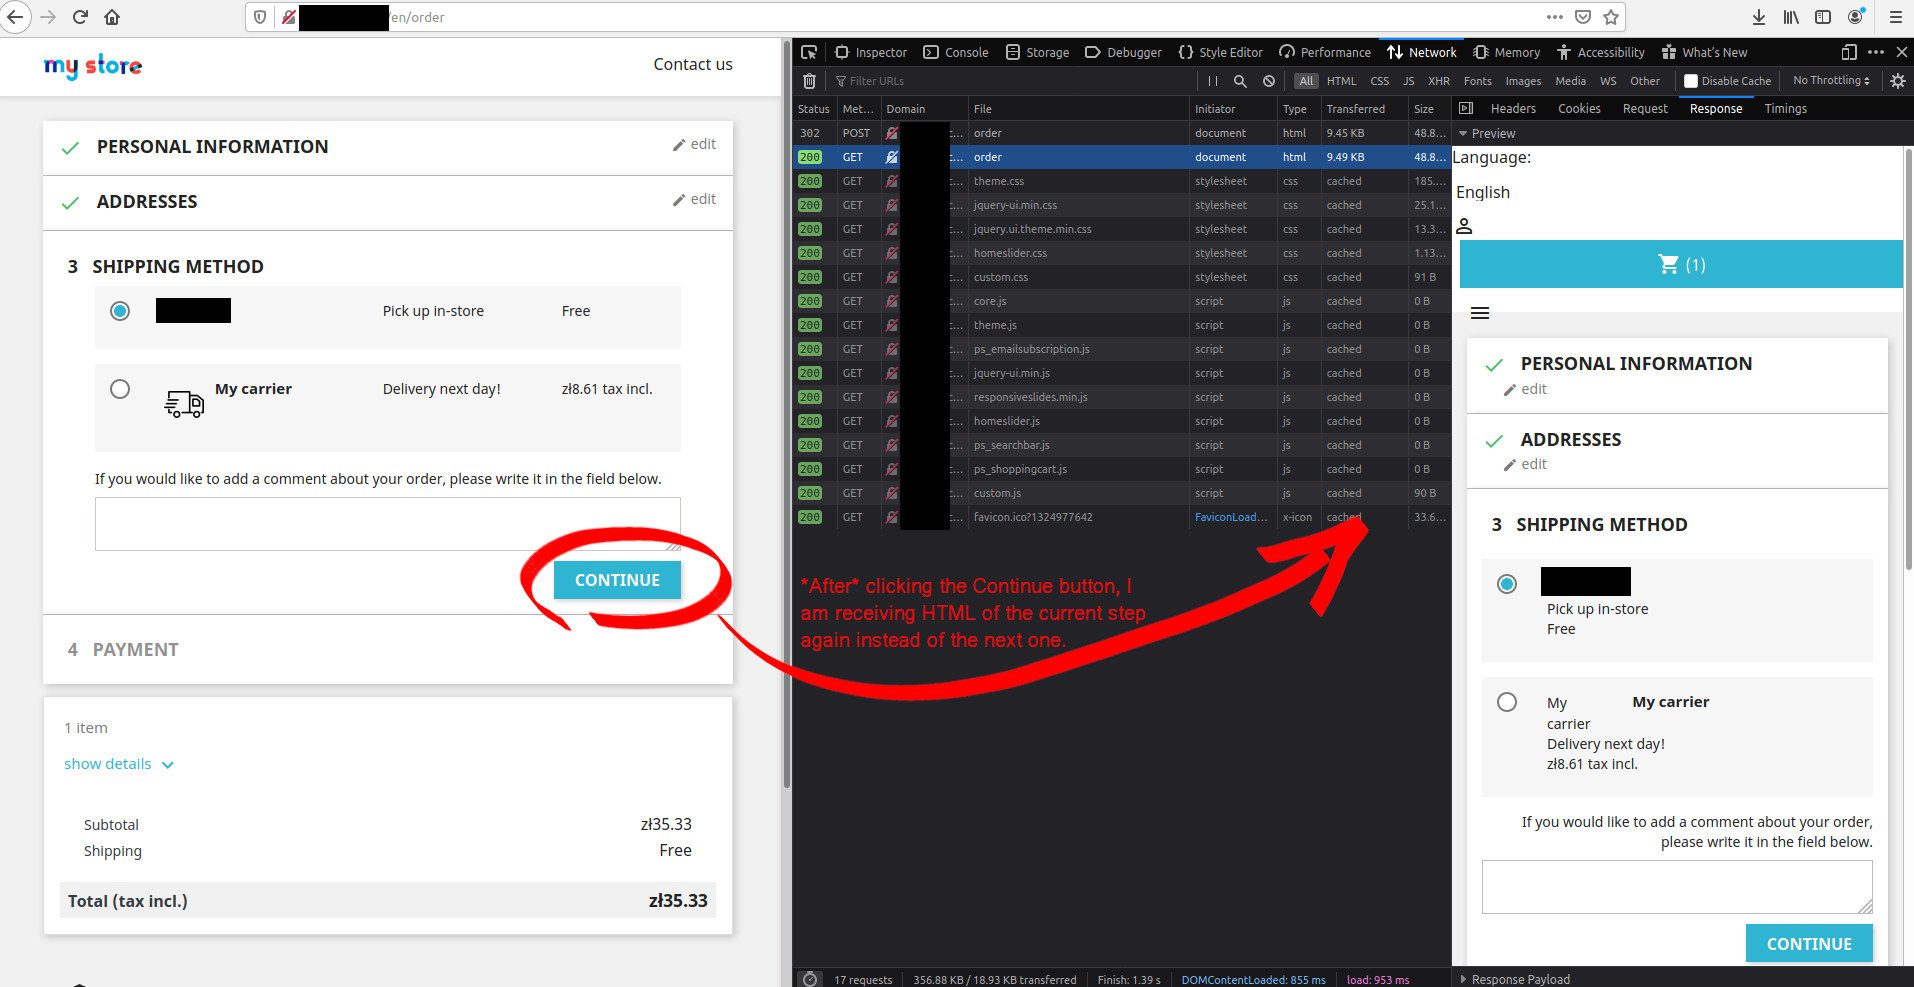
Task: Select the Pick up in-store radio option
Action: point(120,311)
